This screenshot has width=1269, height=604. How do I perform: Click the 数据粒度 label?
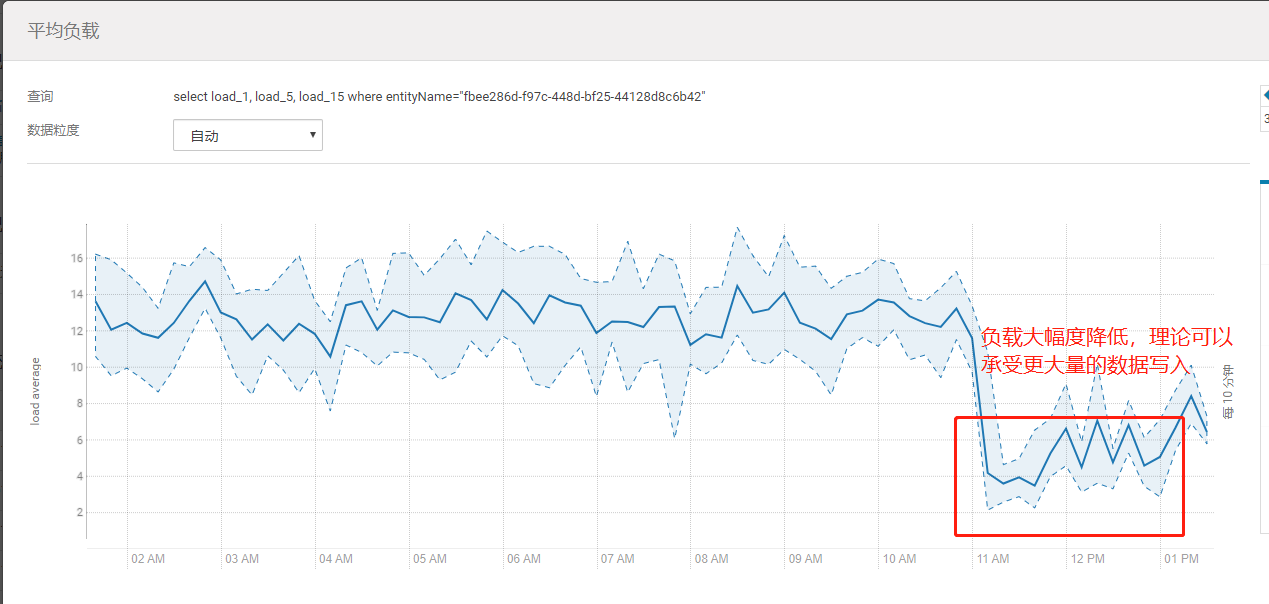click(x=53, y=130)
